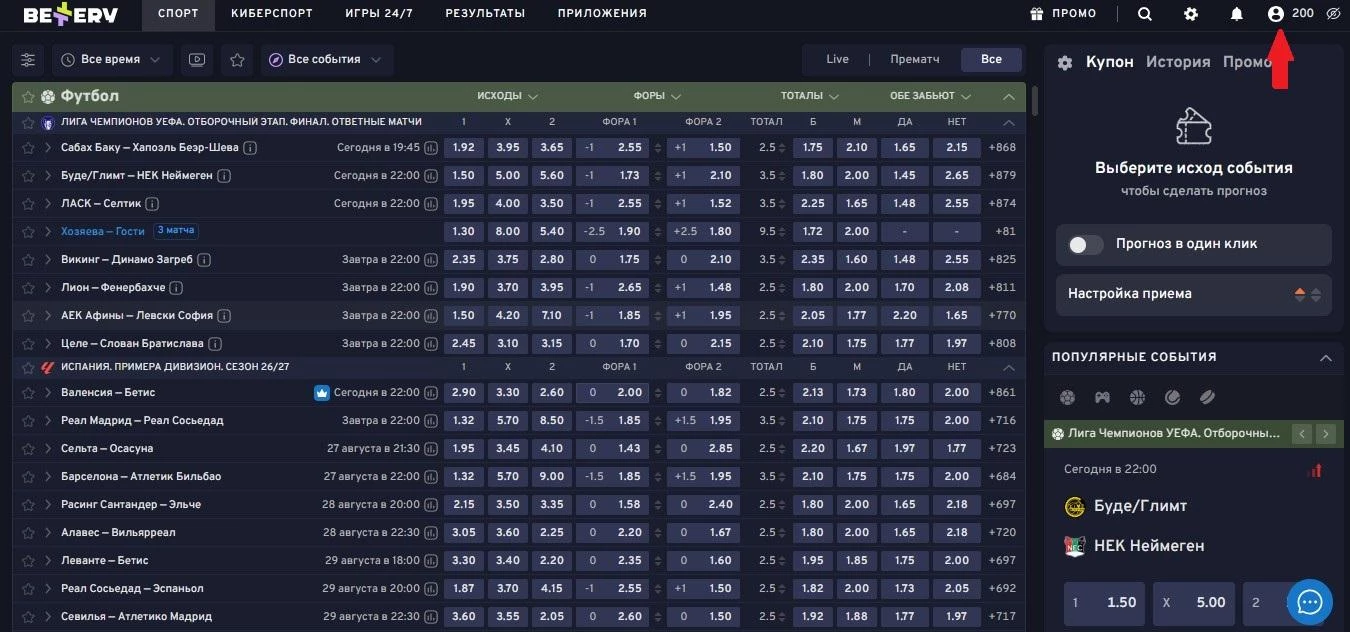The image size is (1350, 632).
Task: Open the event filter sliders icon
Action: (28, 60)
